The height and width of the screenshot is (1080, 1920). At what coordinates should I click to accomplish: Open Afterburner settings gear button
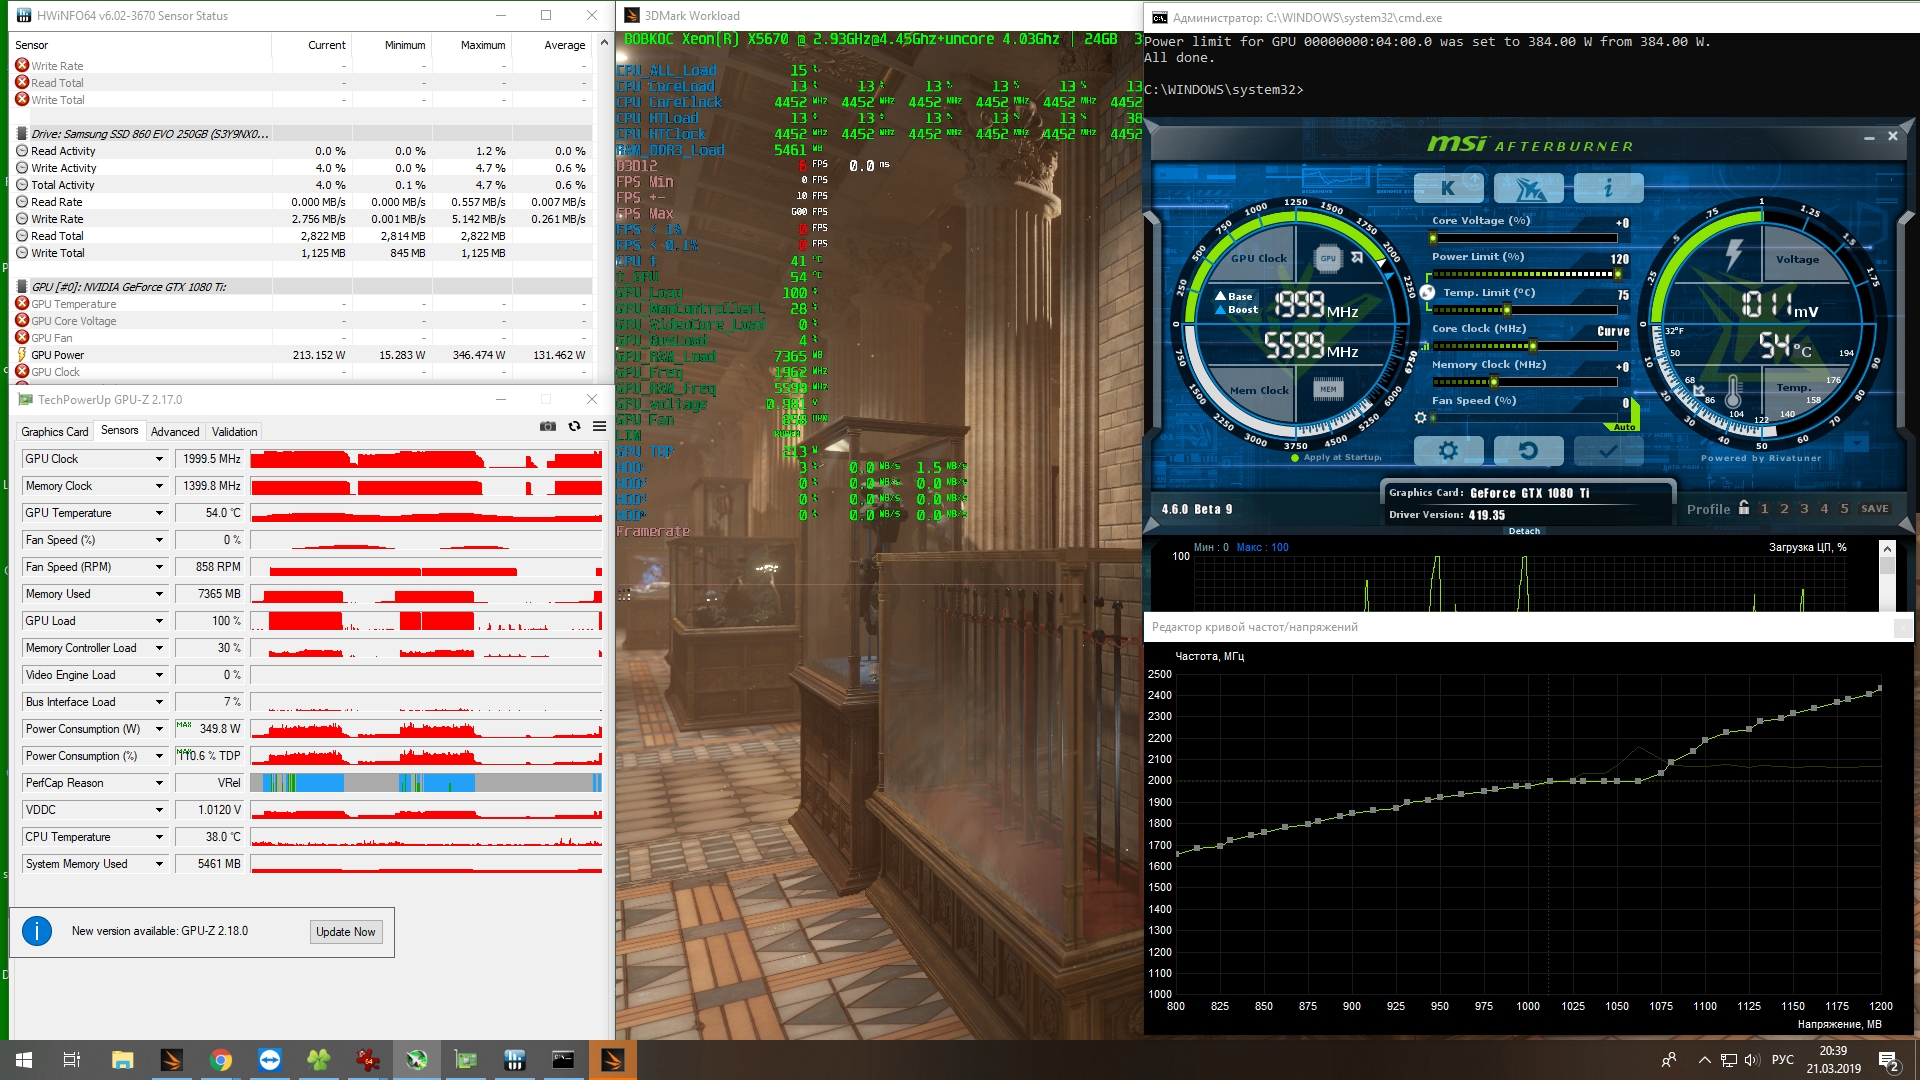(x=1447, y=451)
